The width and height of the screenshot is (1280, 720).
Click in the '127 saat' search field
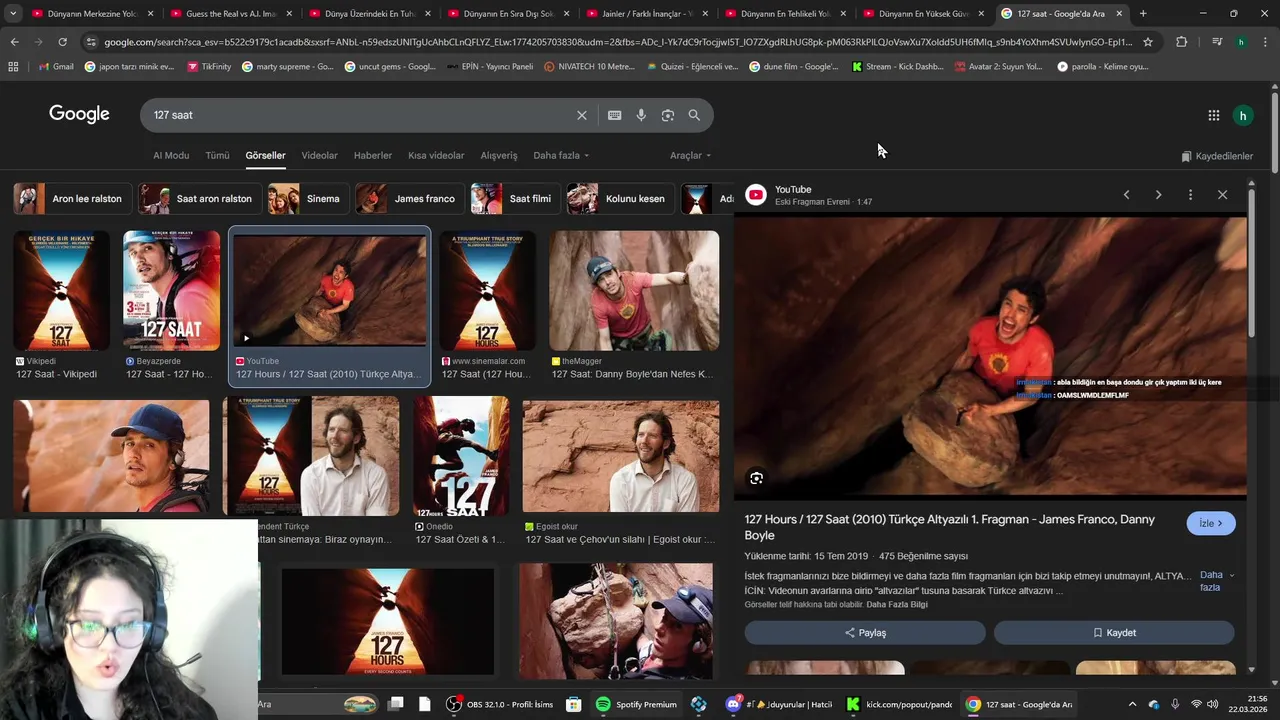[x=360, y=115]
